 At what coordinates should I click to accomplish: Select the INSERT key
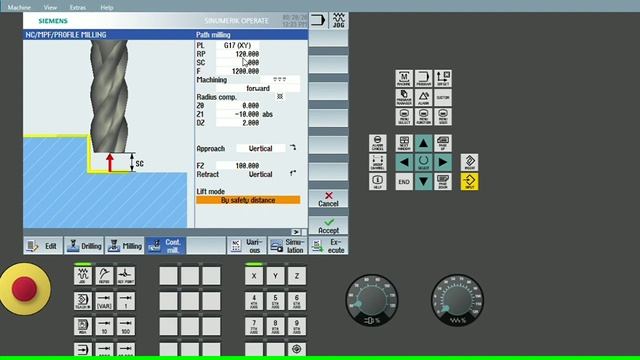pos(469,162)
